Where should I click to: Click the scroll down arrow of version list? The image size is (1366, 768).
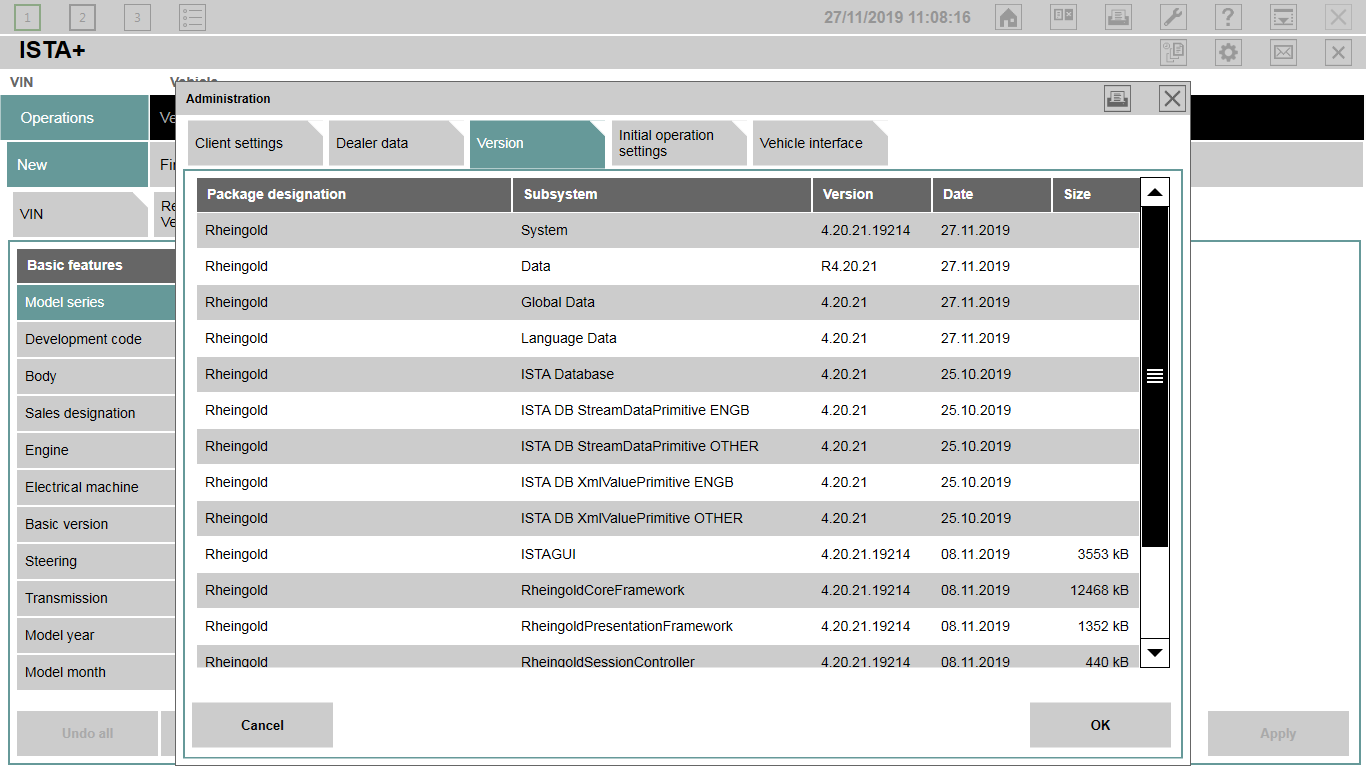[1155, 652]
